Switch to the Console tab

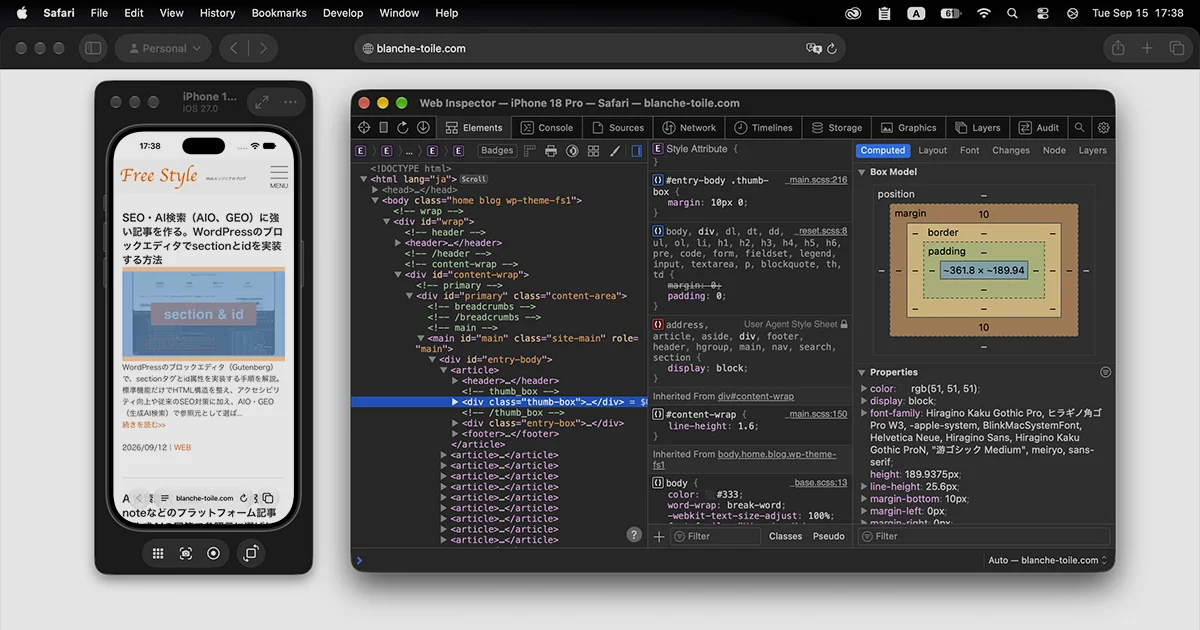click(547, 128)
